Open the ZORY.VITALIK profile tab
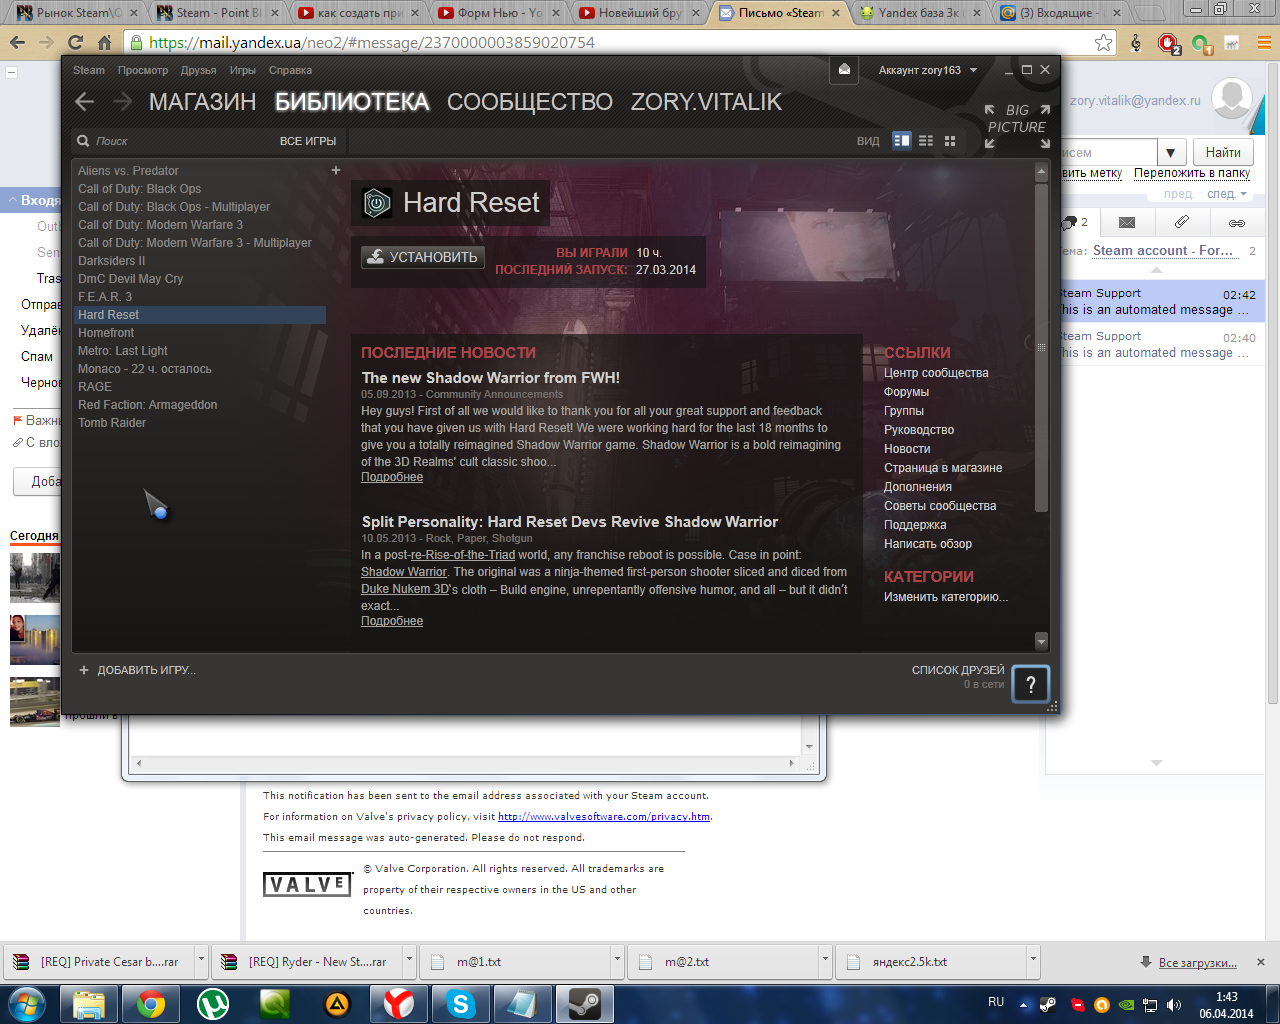 click(706, 102)
